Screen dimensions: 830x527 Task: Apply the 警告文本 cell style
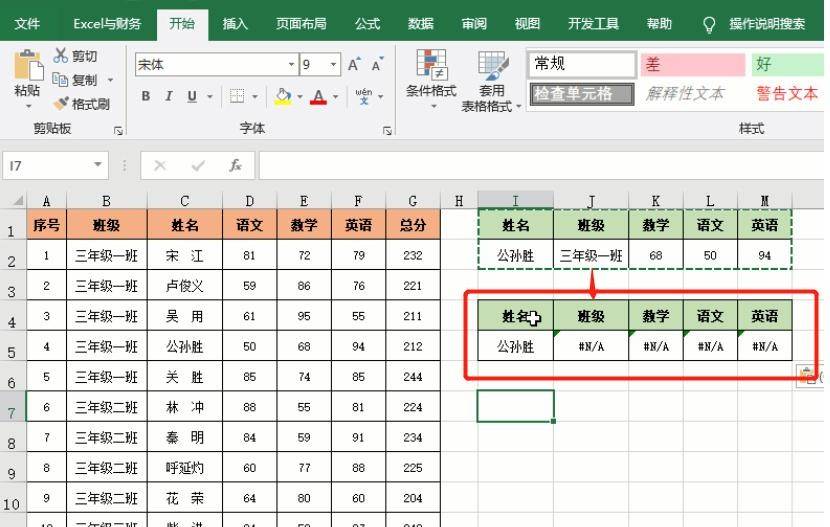point(787,94)
